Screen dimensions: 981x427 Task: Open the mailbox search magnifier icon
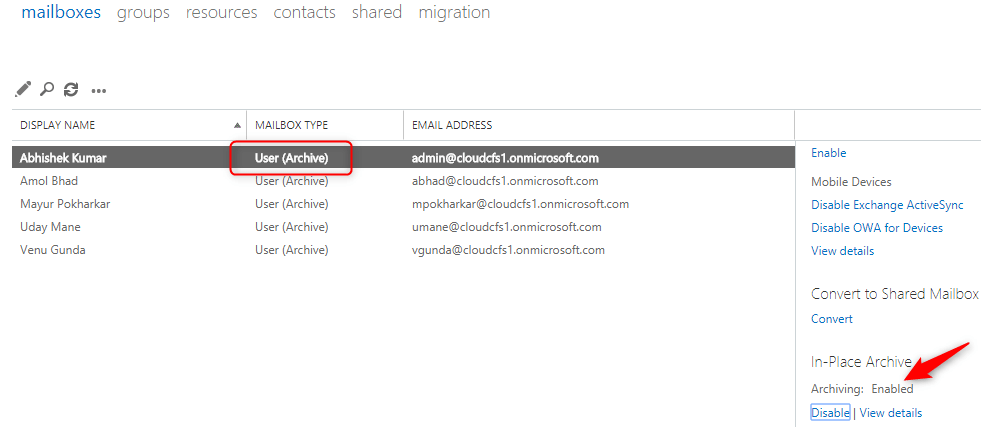pyautogui.click(x=46, y=89)
